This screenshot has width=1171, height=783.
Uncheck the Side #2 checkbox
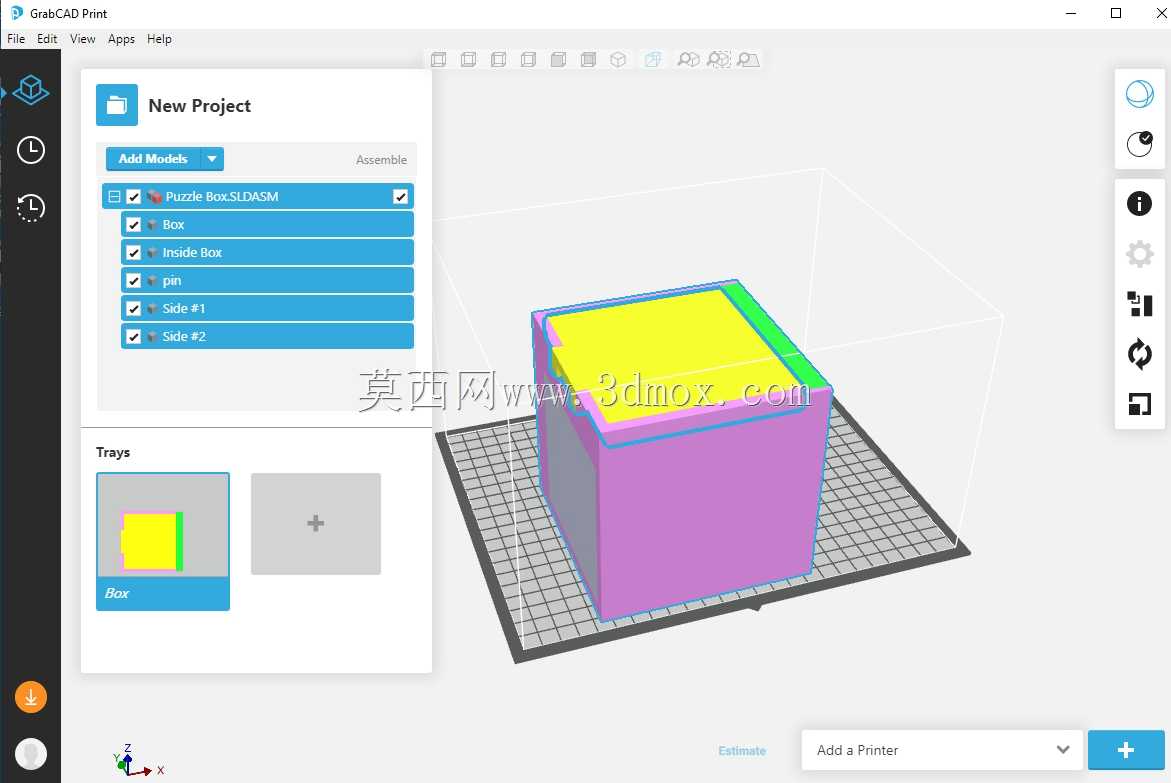pyautogui.click(x=134, y=336)
